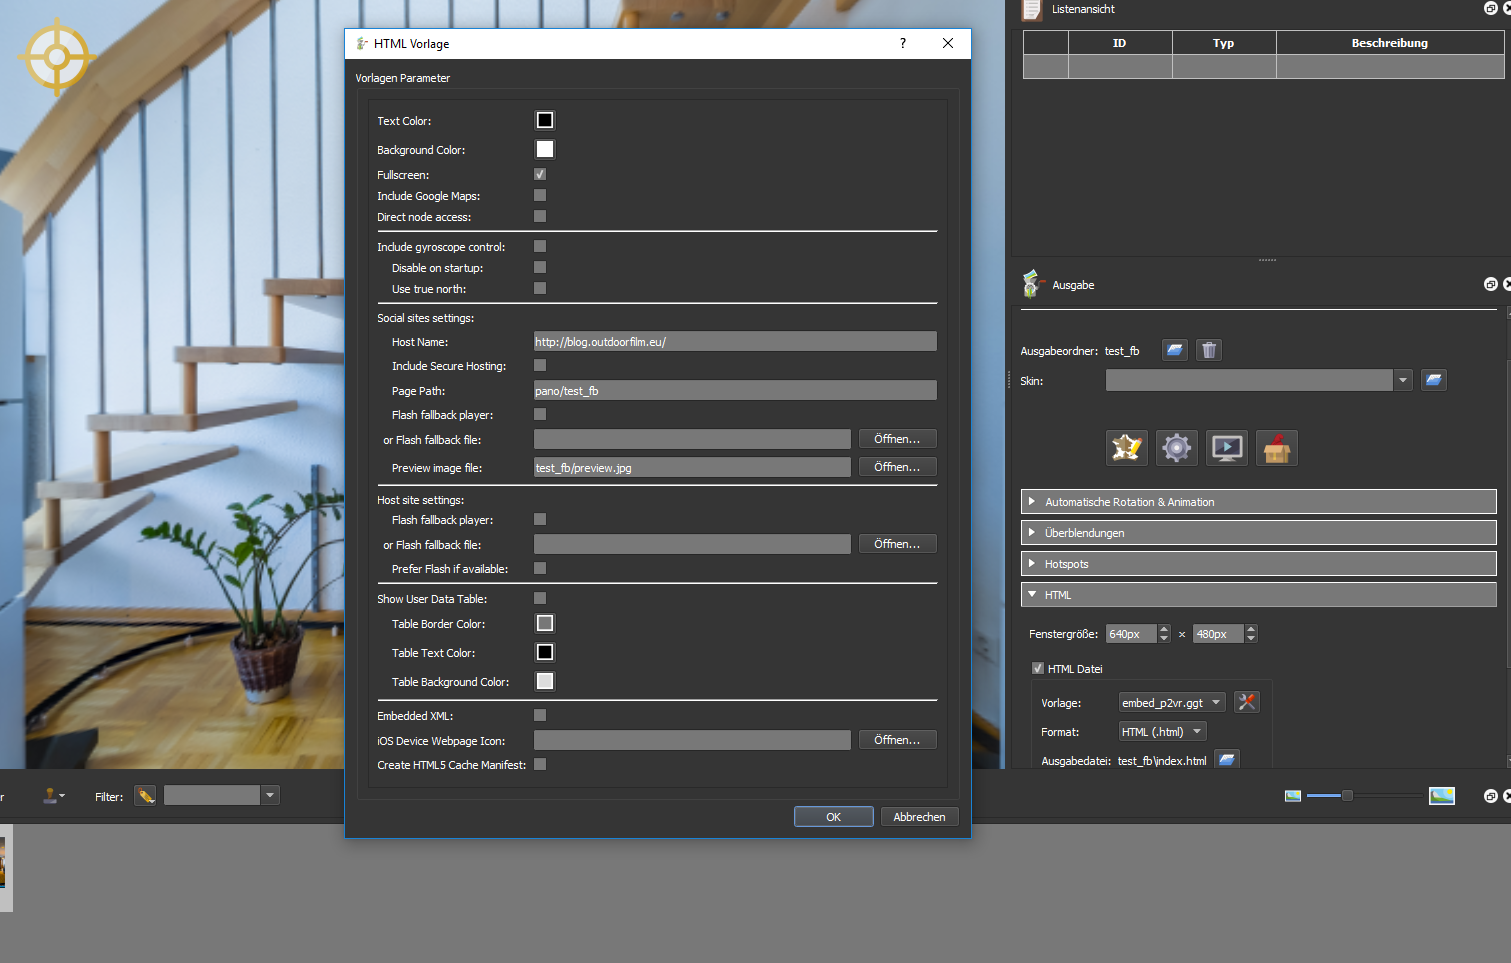The width and height of the screenshot is (1511, 963).
Task: Click the Listenansicht panel document icon
Action: pos(1032,10)
